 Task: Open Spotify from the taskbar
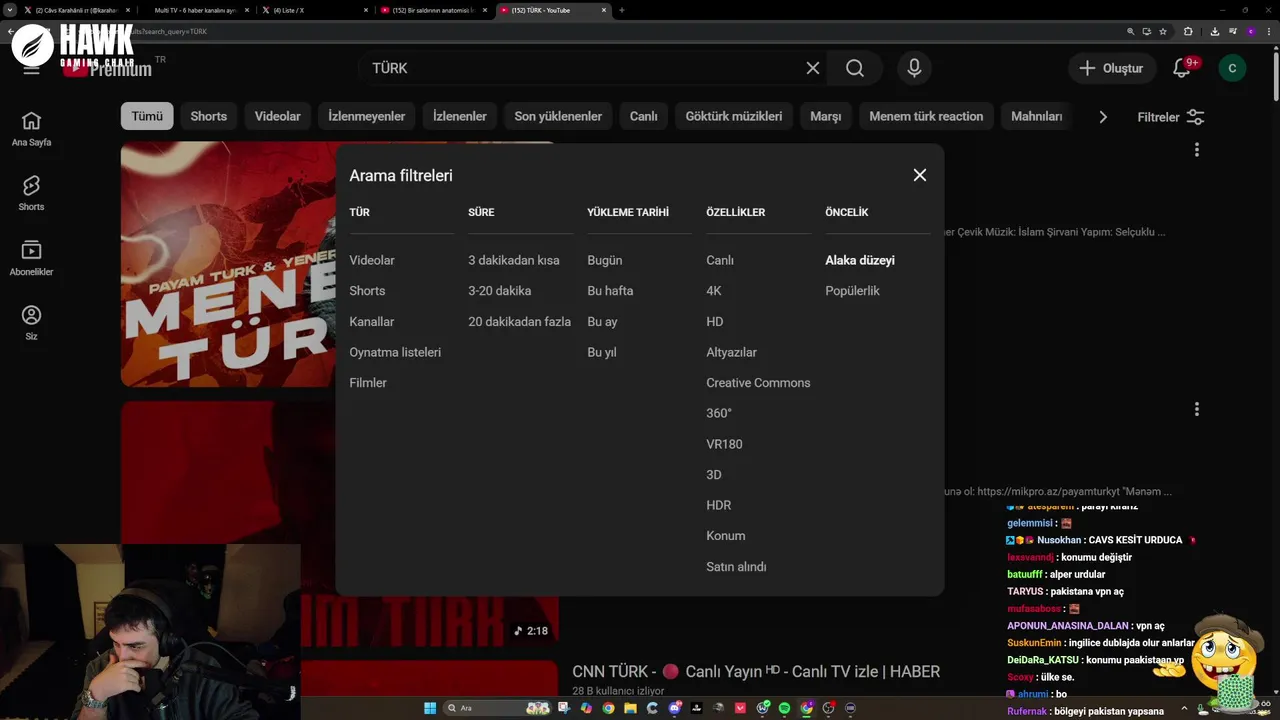click(784, 708)
